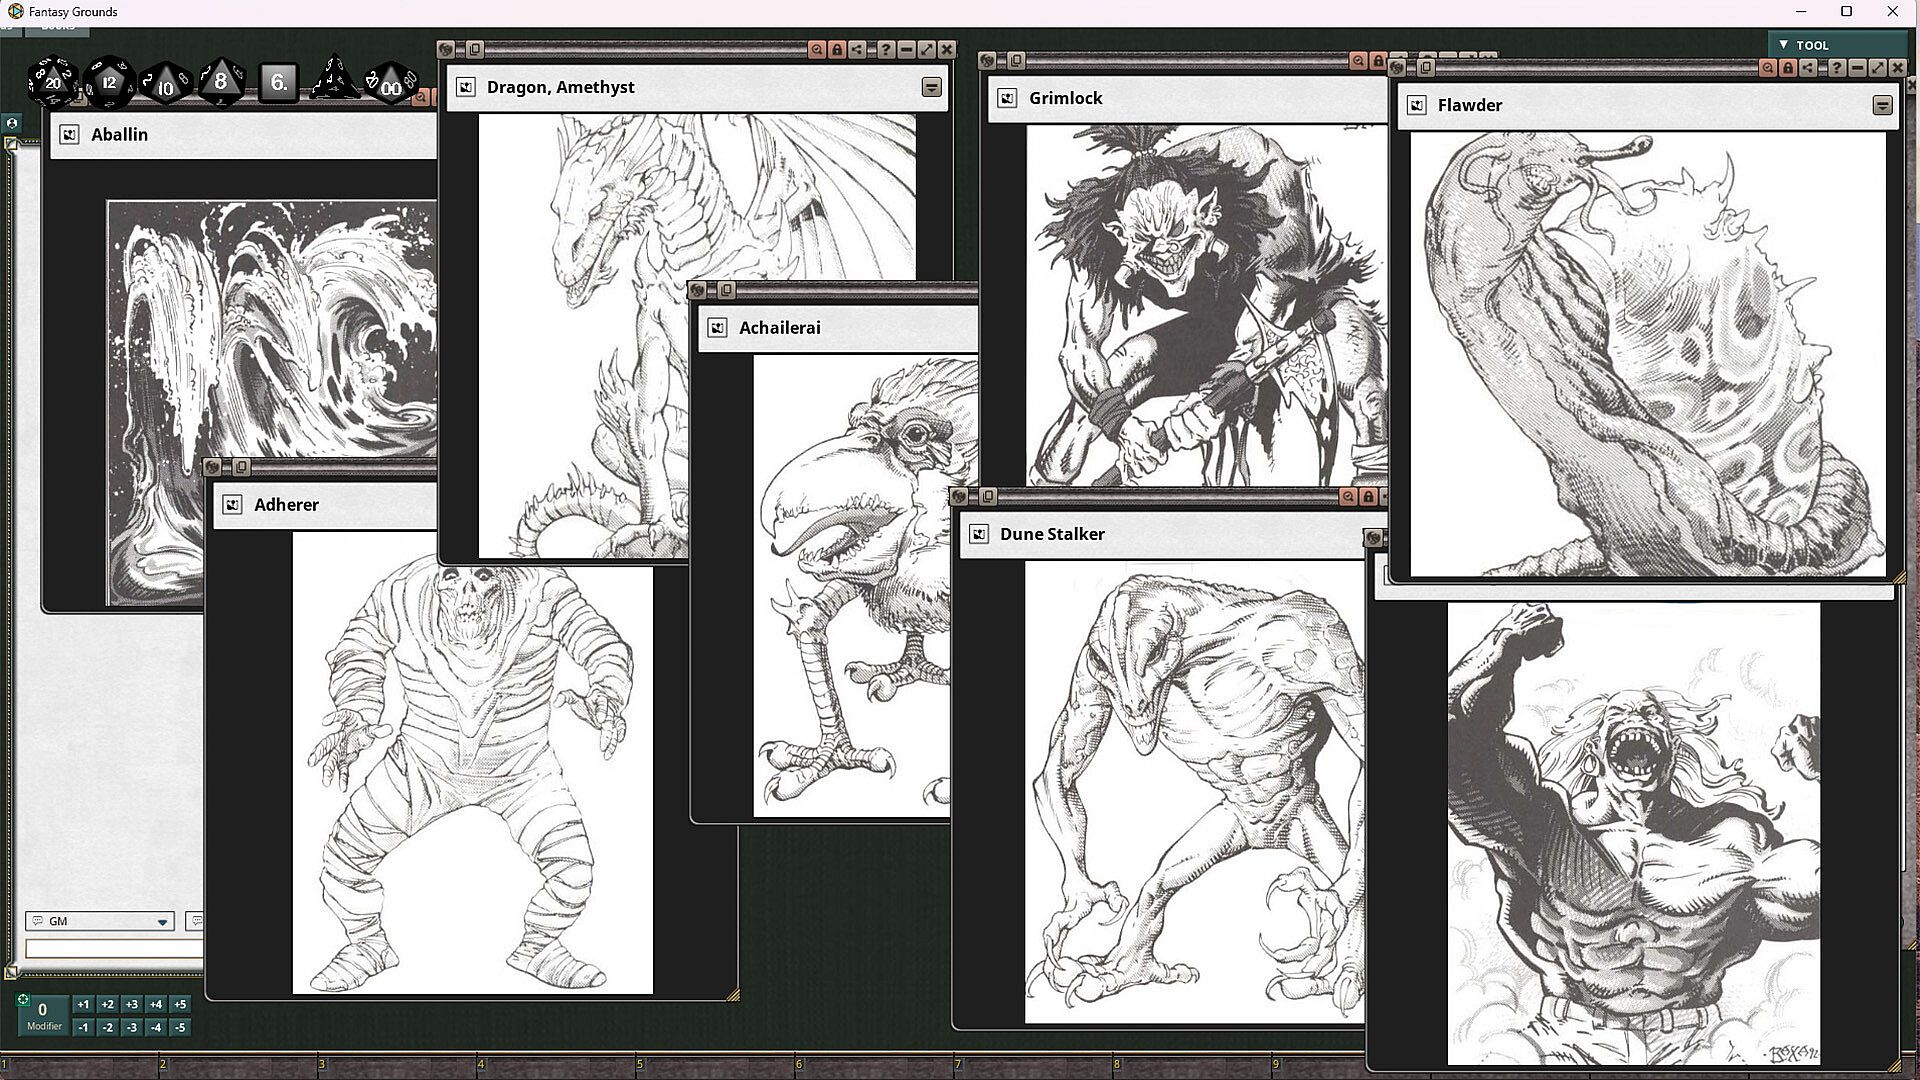
Task: Open the Dragon, Amethyst menu dropdown
Action: pos(931,87)
